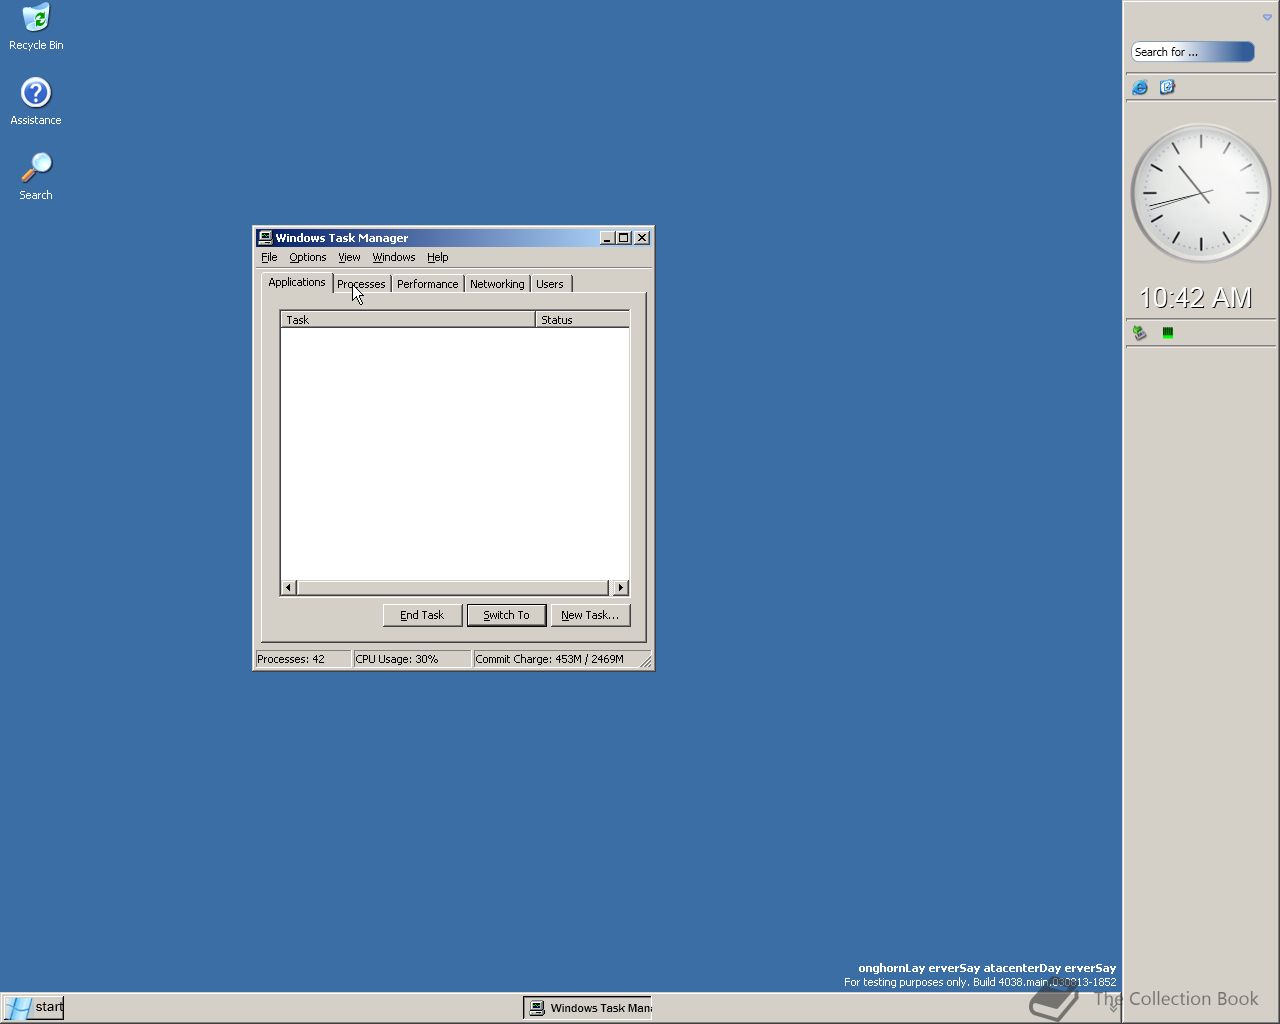This screenshot has height=1024, width=1280.
Task: Click the End Task button
Action: (x=422, y=615)
